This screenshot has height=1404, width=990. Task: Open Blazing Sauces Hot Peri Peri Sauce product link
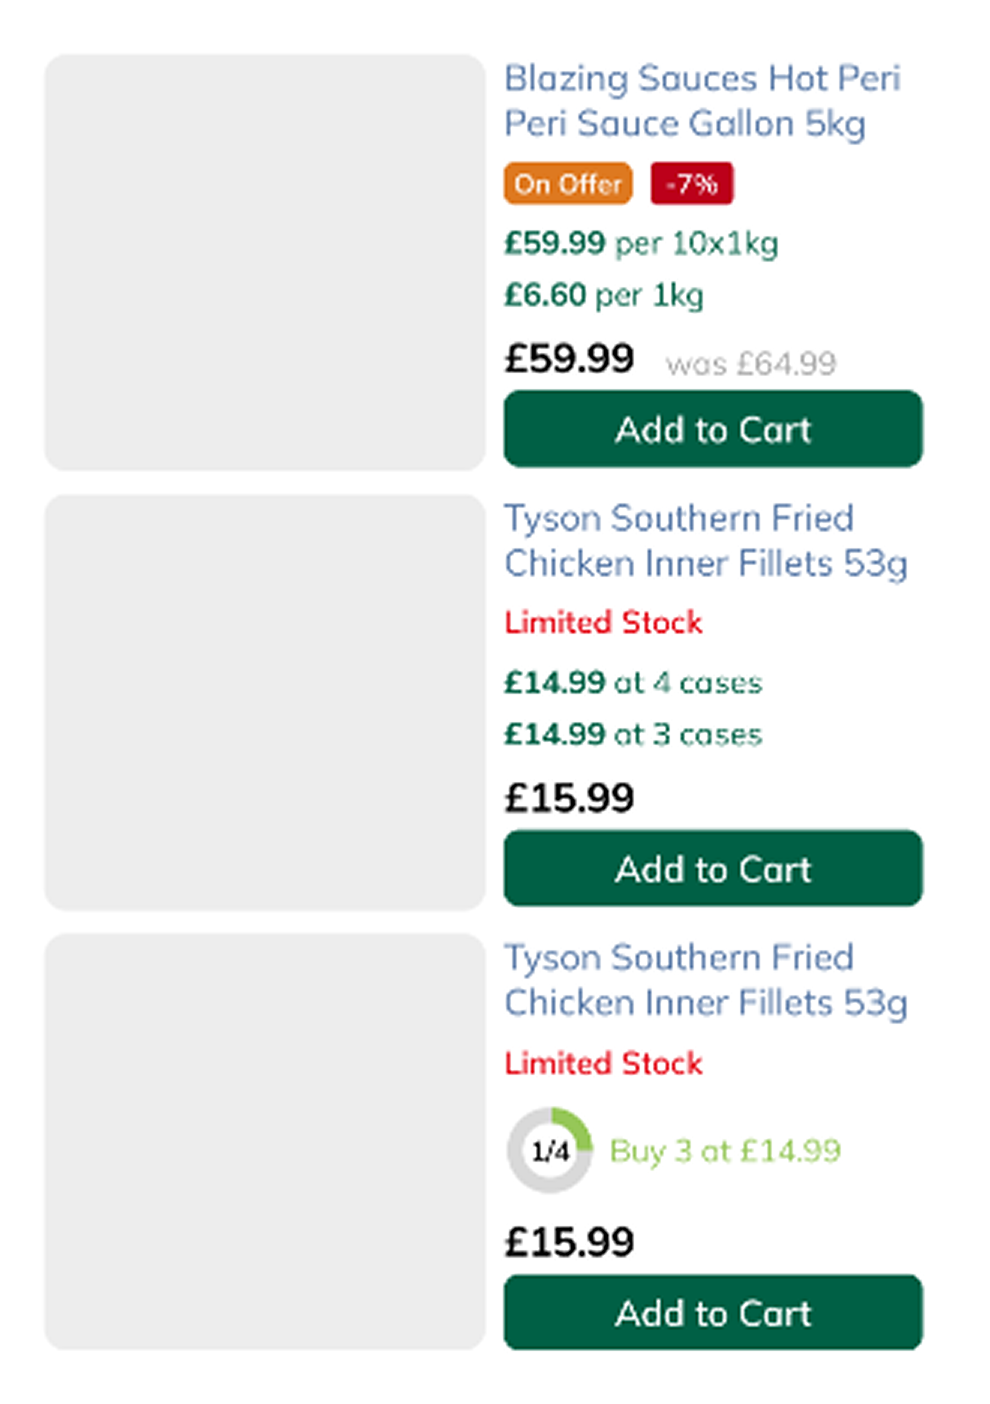click(701, 100)
